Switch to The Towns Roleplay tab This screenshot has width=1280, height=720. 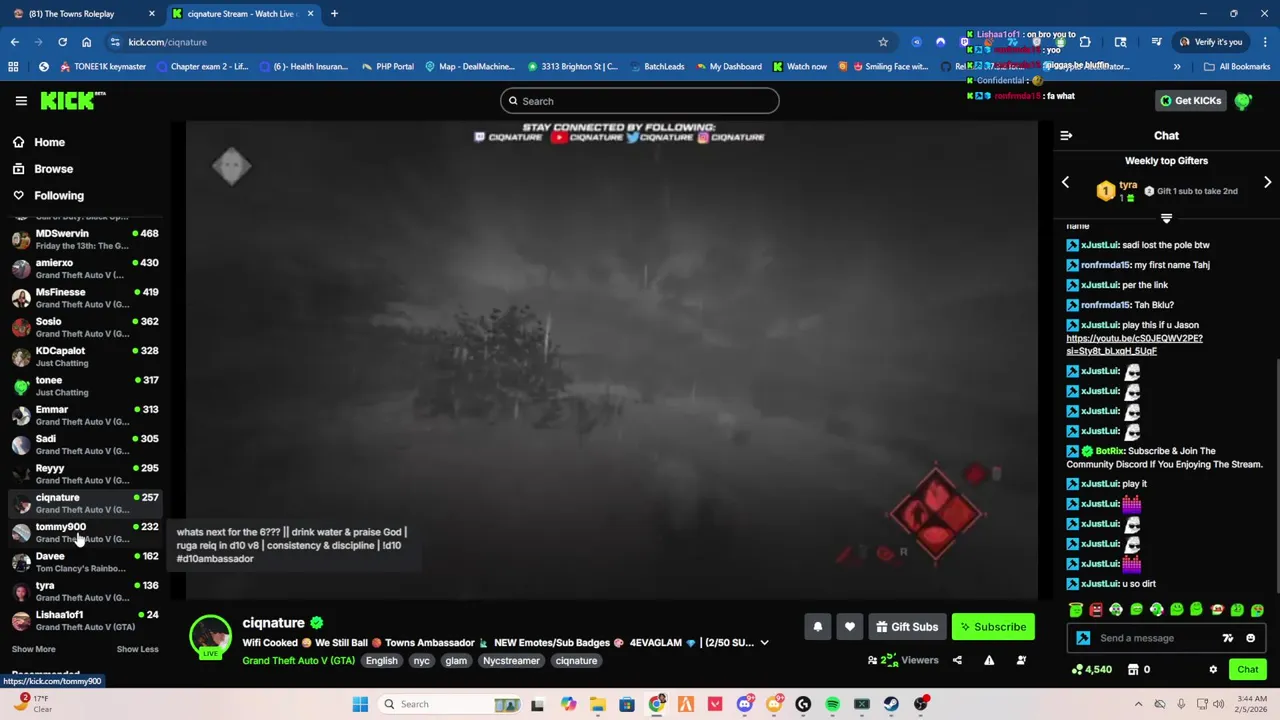click(84, 14)
